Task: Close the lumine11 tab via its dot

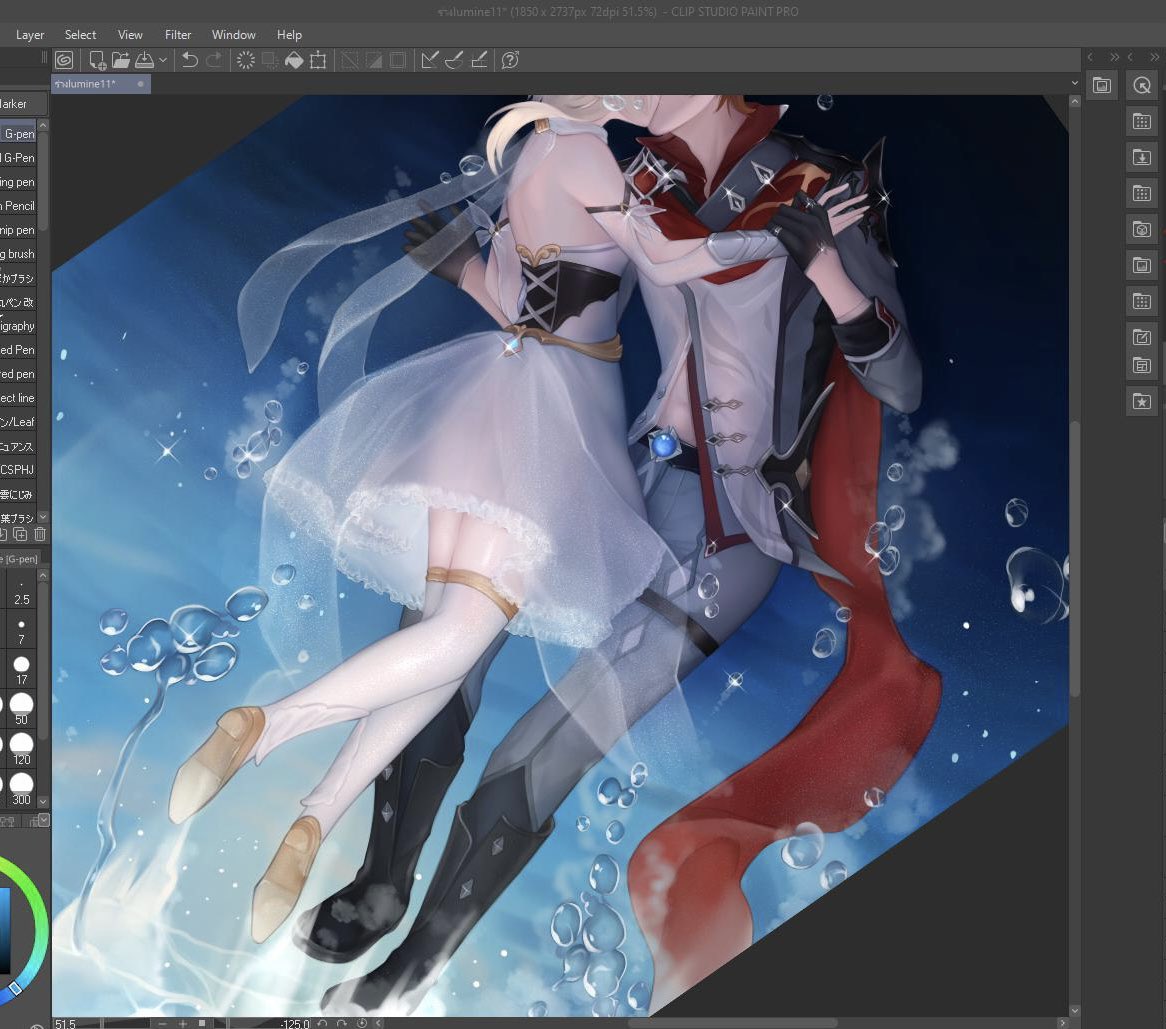Action: (x=141, y=84)
